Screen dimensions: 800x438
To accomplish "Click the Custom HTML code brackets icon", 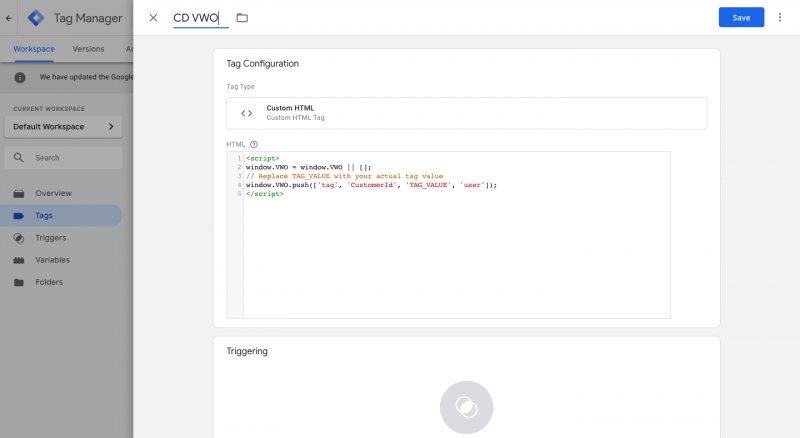I will [x=246, y=113].
